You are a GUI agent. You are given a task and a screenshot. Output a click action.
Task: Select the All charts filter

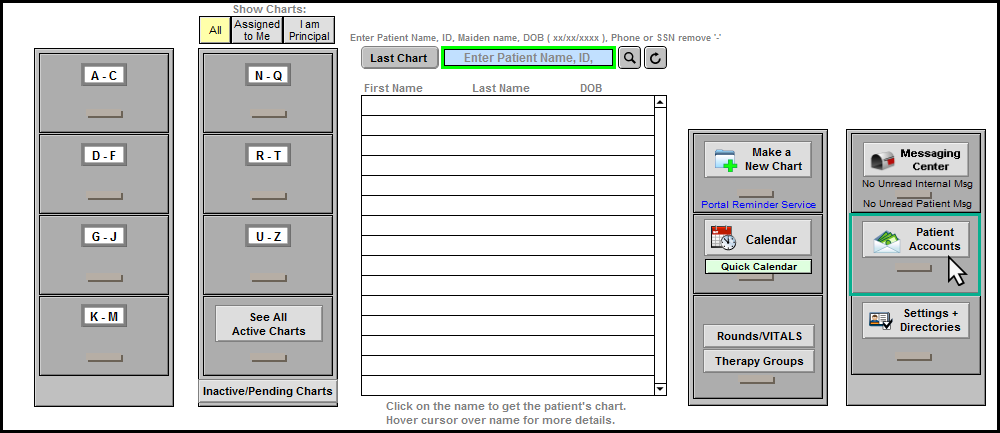point(215,31)
